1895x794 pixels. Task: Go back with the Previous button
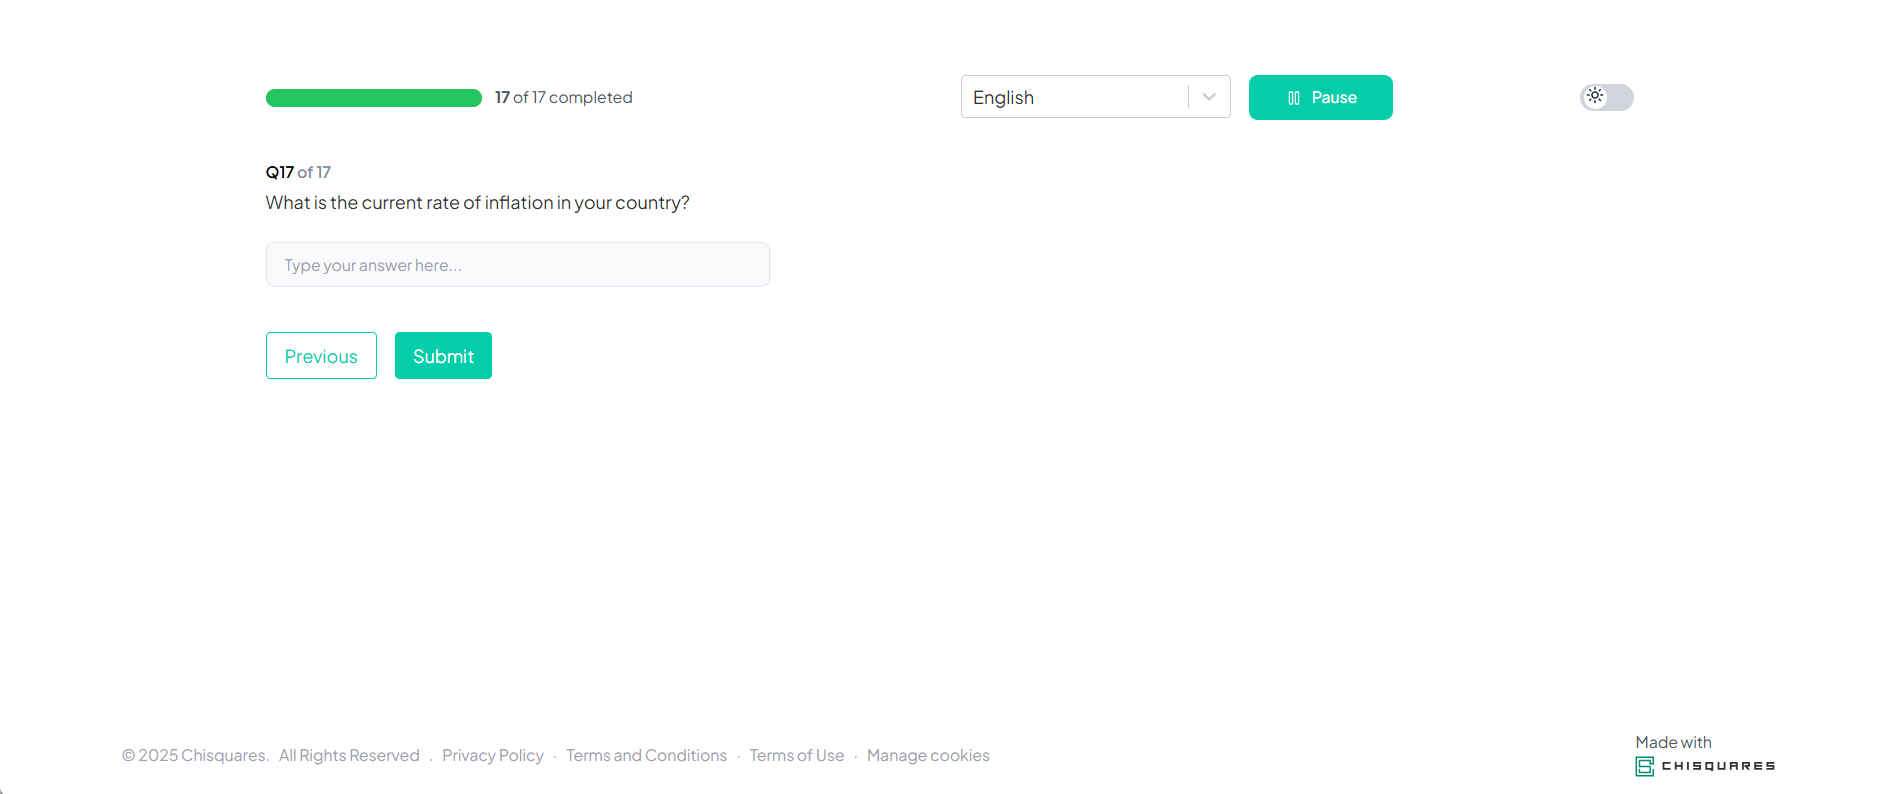(x=321, y=356)
